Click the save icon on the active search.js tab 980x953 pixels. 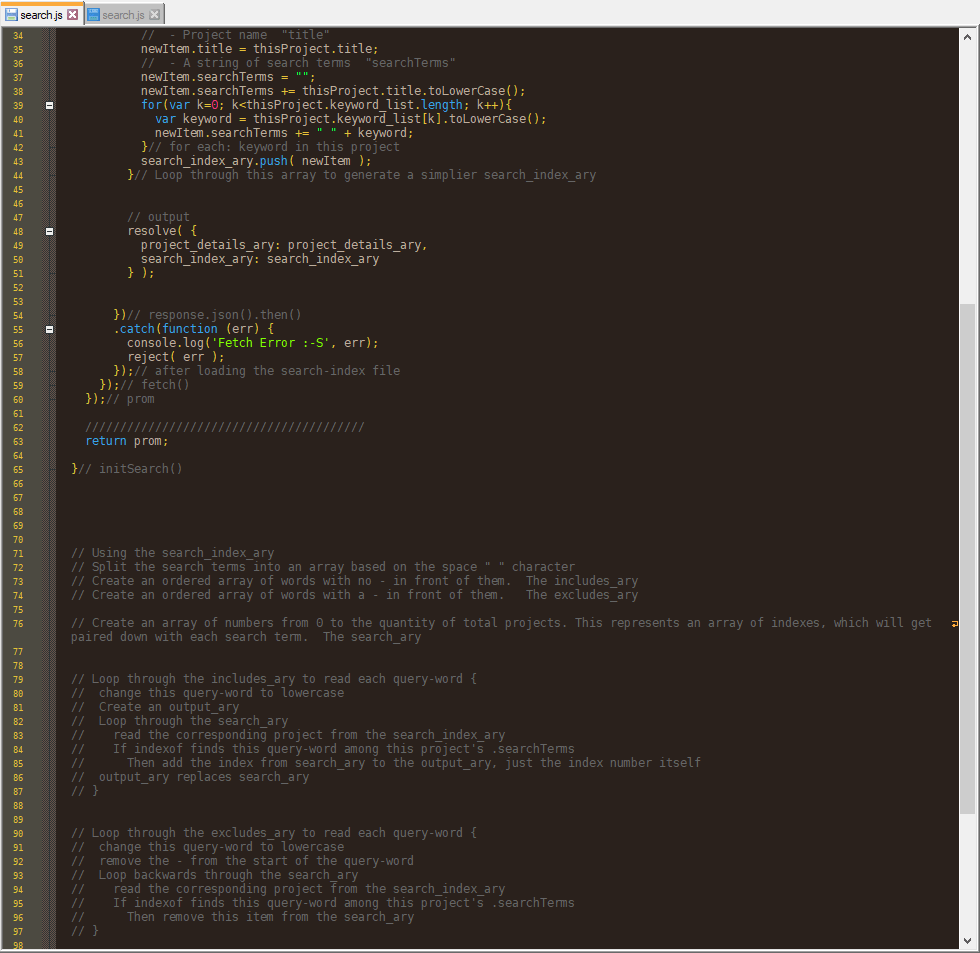tap(12, 15)
